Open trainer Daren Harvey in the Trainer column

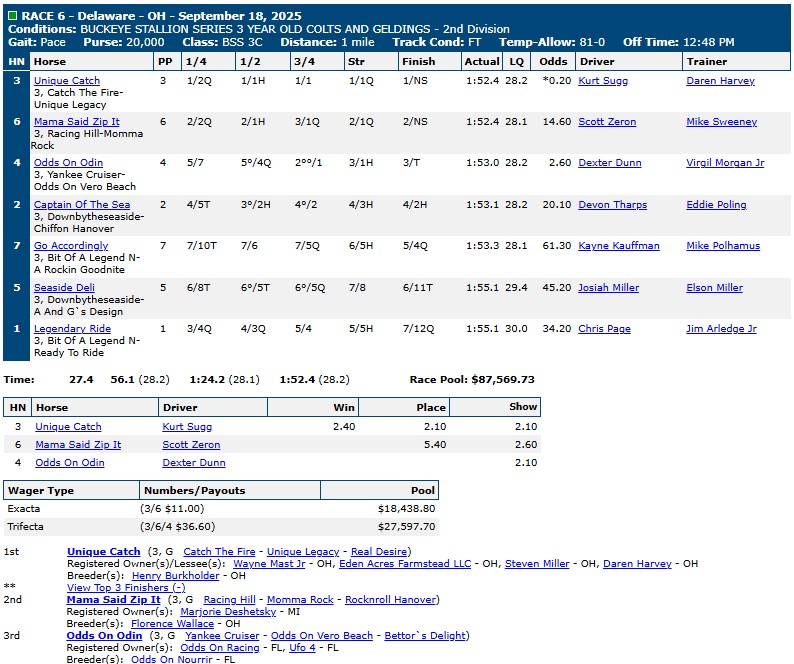coord(720,81)
